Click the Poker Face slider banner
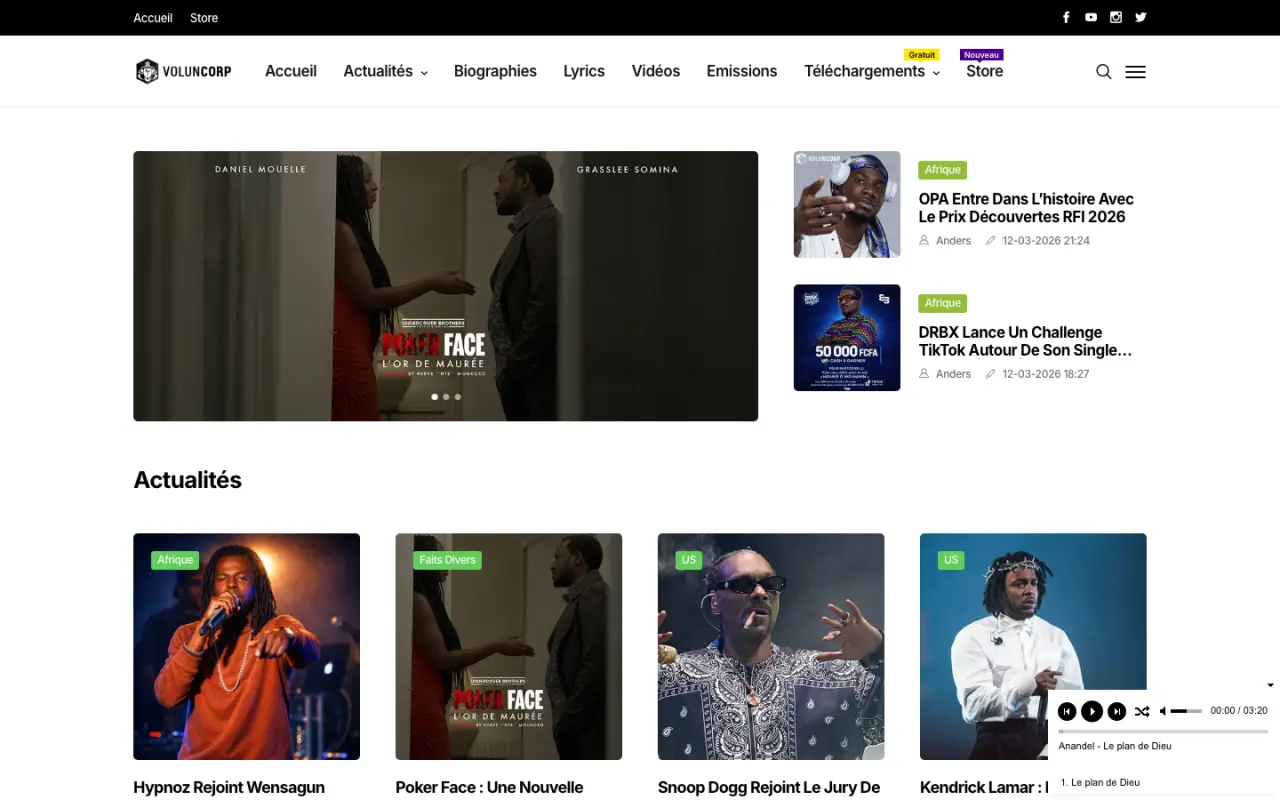Screen dimensions: 1280x800 click(x=445, y=286)
